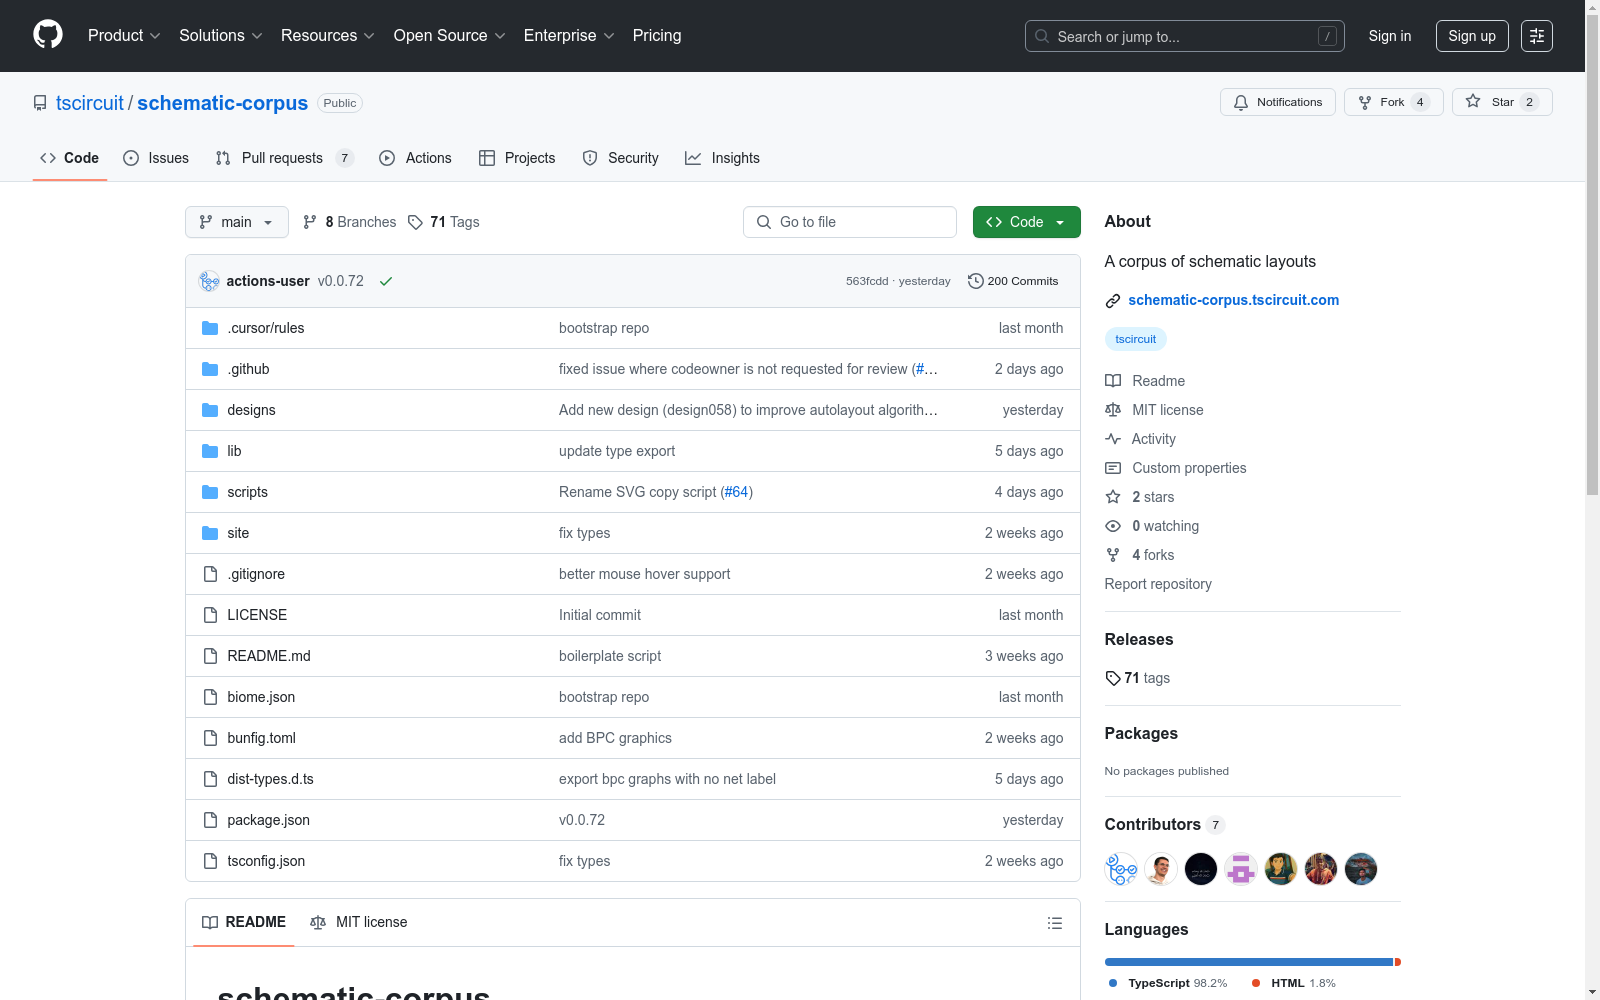The width and height of the screenshot is (1600, 1000).
Task: Click the TypeScript language bar segment
Action: (1249, 962)
